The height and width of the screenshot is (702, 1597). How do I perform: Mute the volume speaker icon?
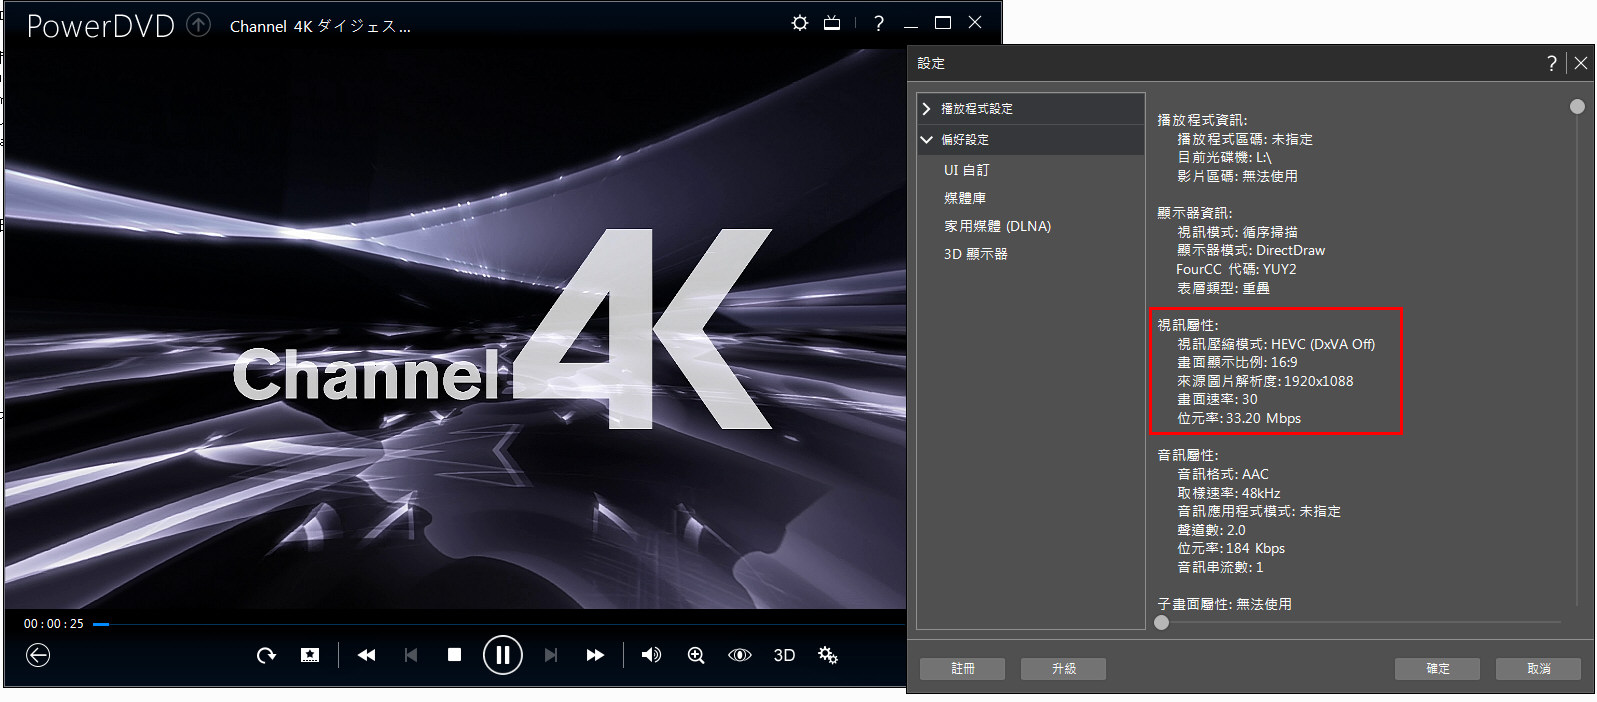(x=651, y=655)
